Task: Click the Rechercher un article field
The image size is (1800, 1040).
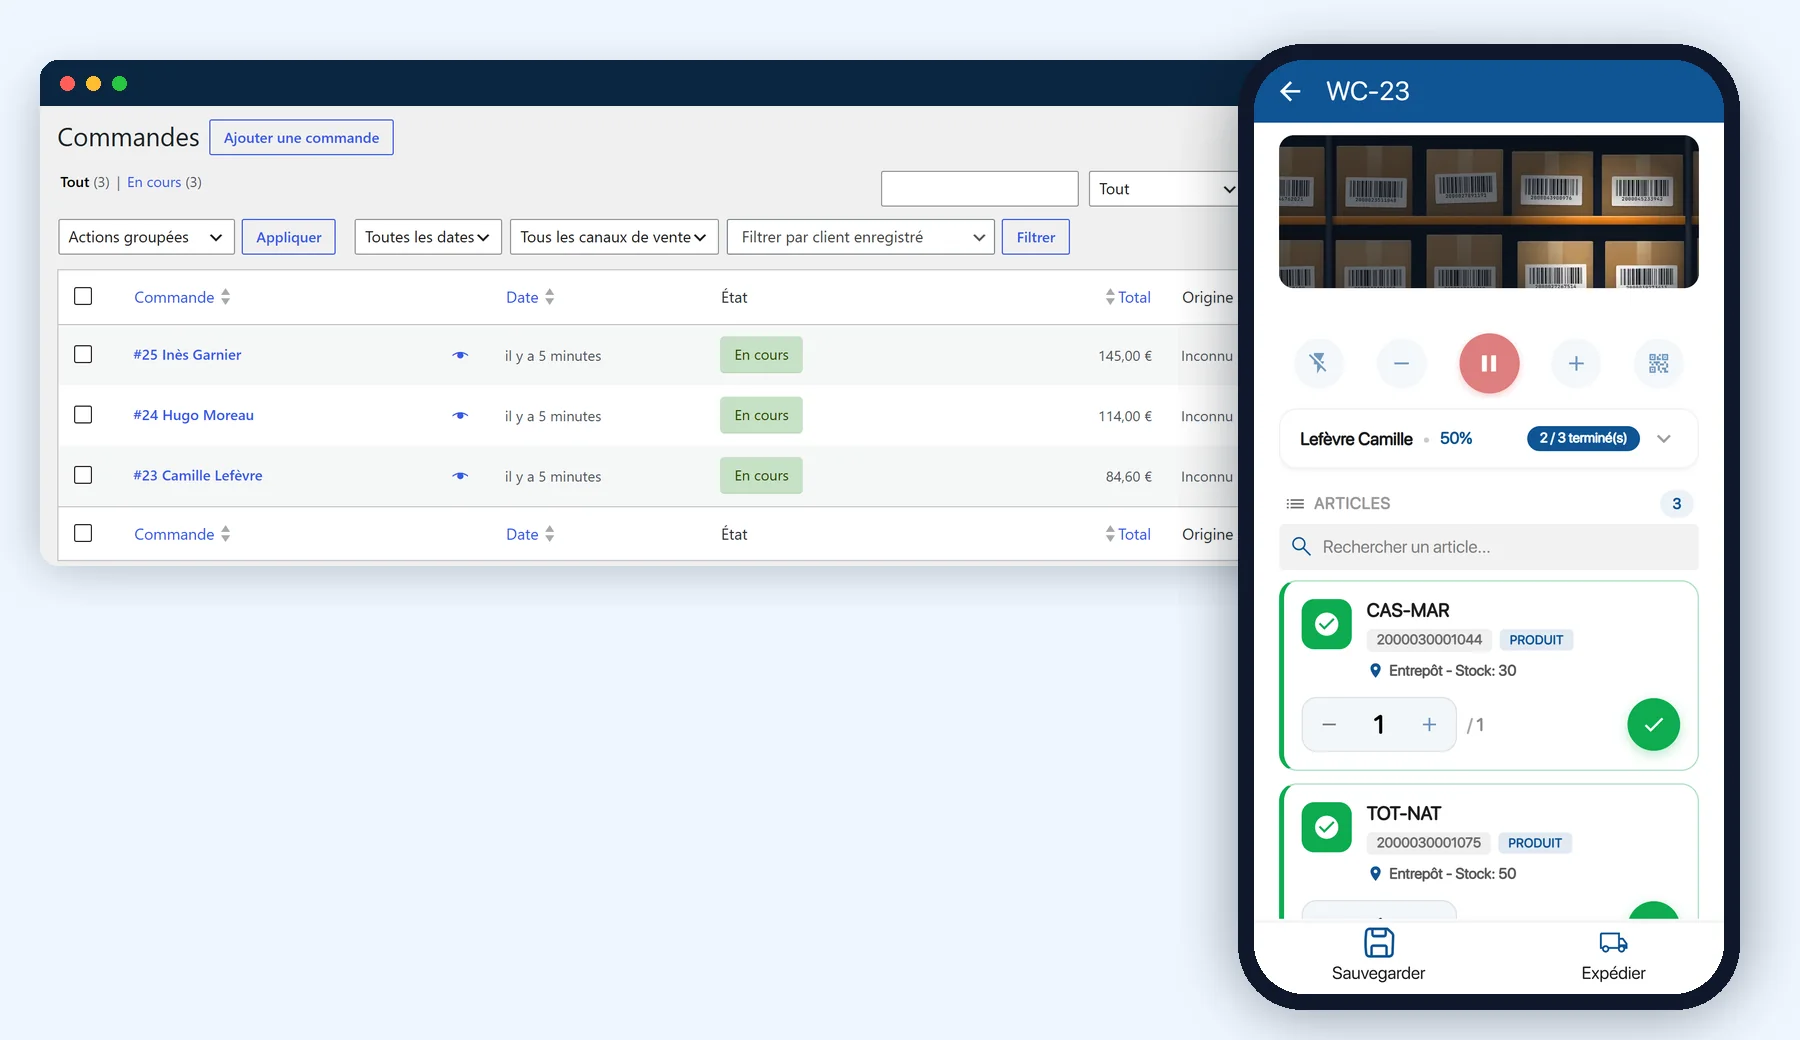Action: pyautogui.click(x=1489, y=547)
